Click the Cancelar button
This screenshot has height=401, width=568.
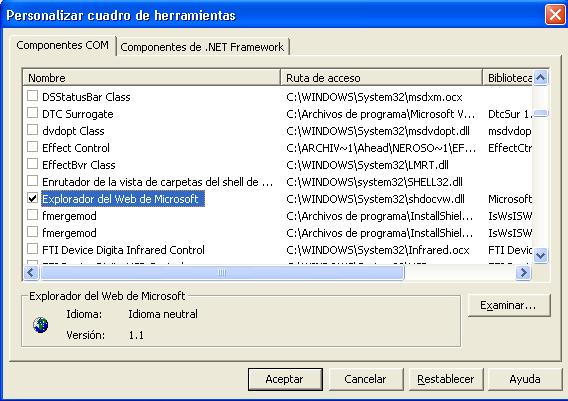(366, 379)
